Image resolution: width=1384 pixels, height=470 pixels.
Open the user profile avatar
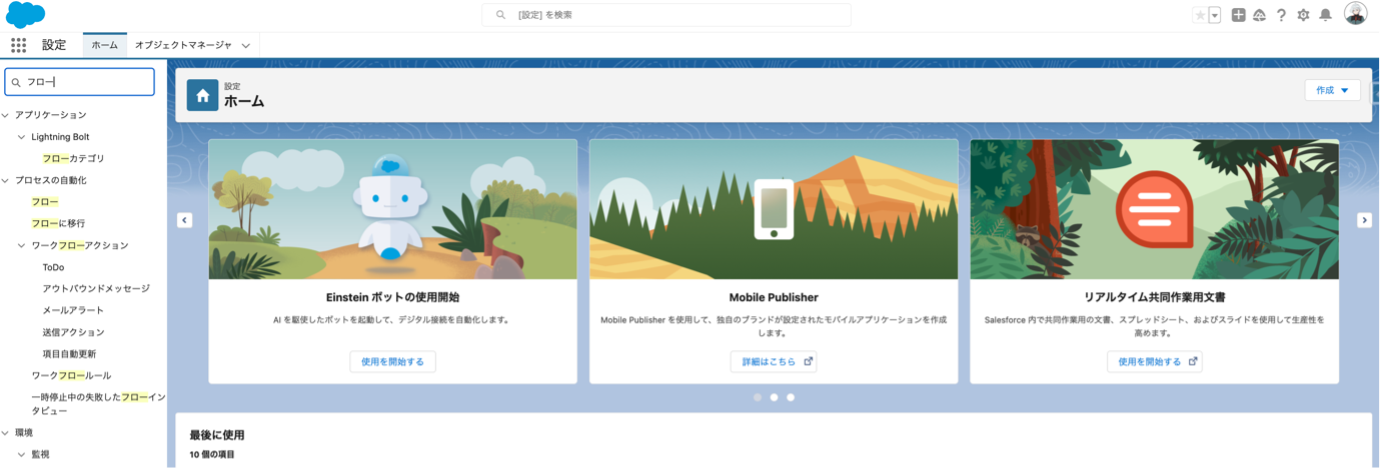(1355, 14)
